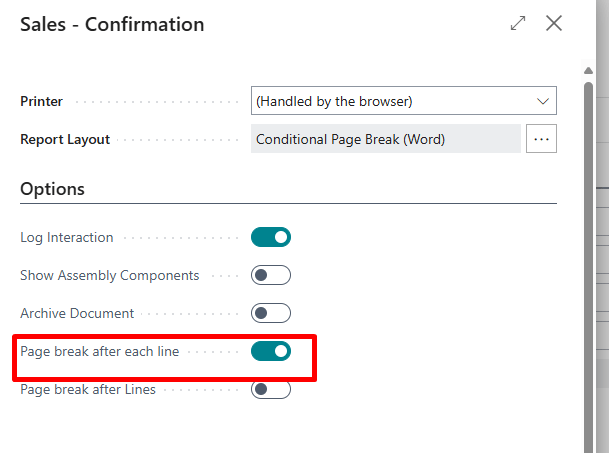Turn off Page break after each line
The height and width of the screenshot is (453, 609).
point(271,351)
